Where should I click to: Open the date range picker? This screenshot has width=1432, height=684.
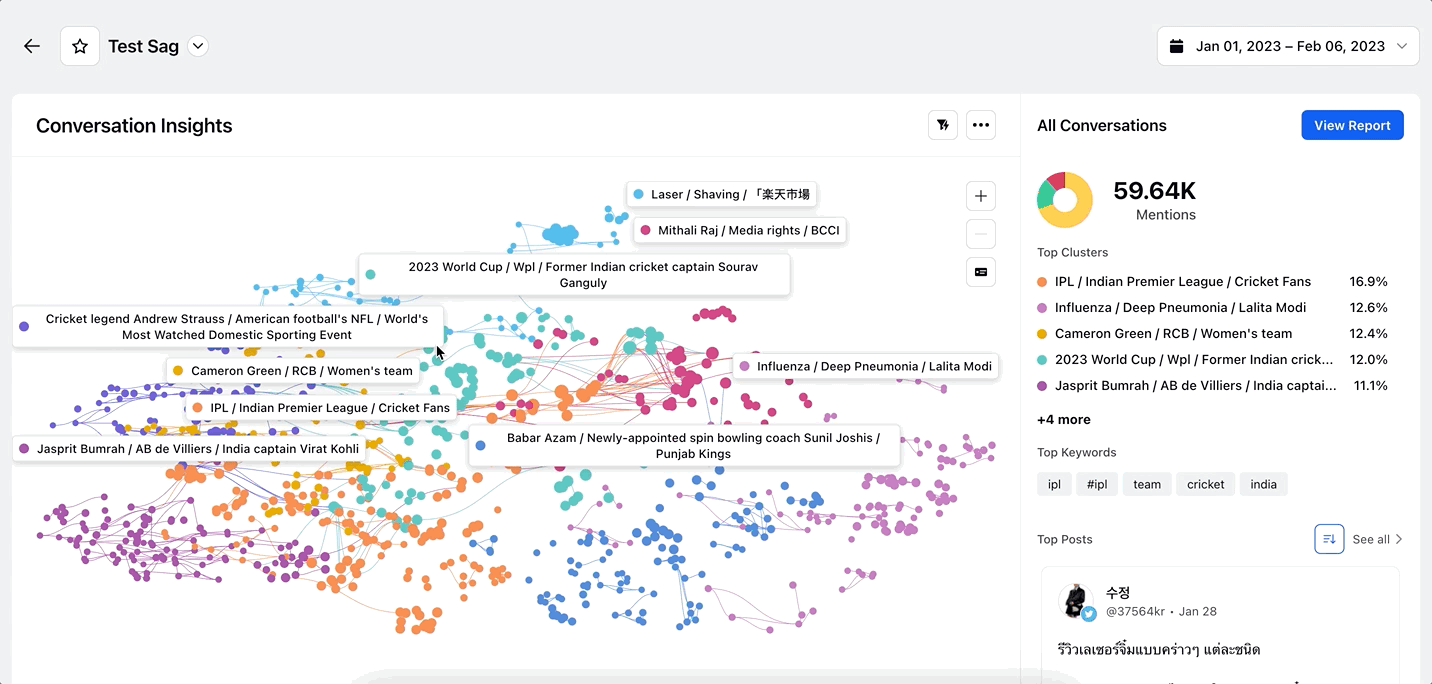[1288, 46]
